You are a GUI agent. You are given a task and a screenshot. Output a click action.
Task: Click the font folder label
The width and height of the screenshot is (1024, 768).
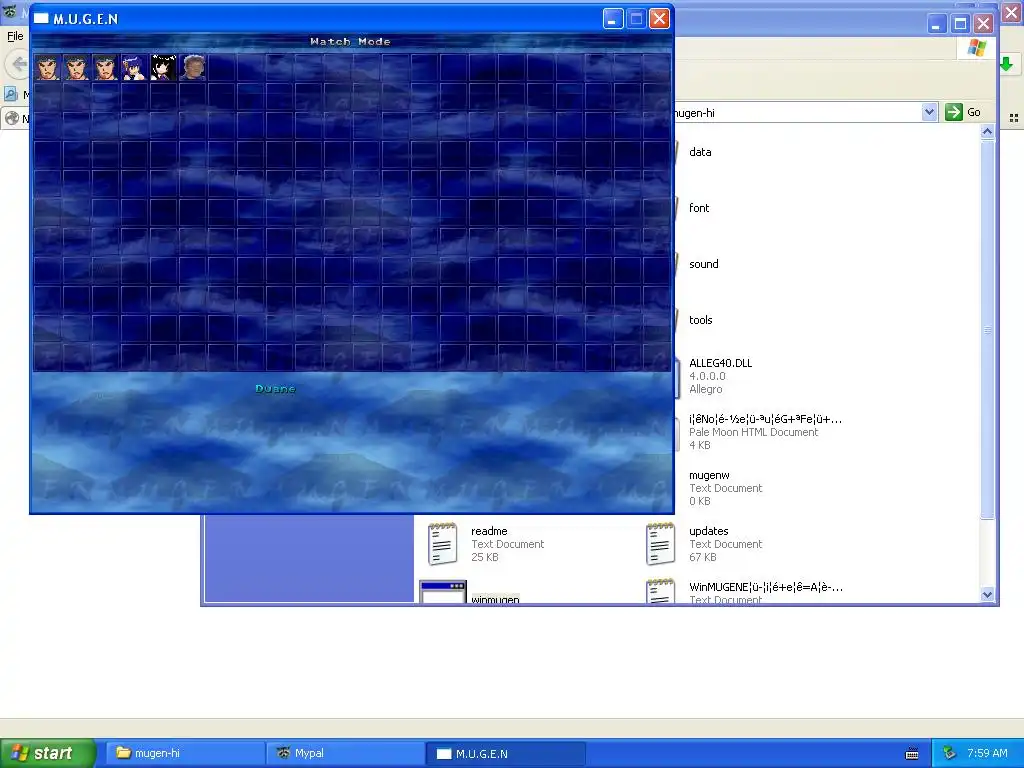point(699,208)
